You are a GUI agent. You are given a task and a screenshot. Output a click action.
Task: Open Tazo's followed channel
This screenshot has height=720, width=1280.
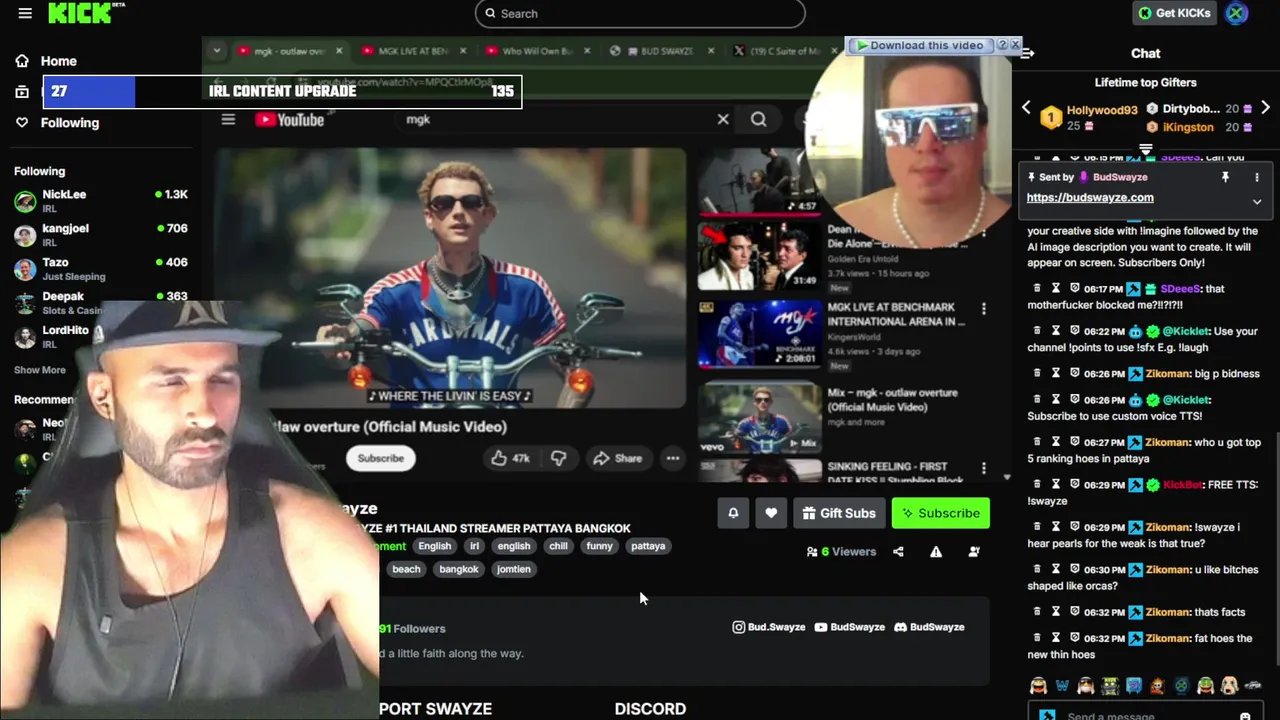(100, 269)
